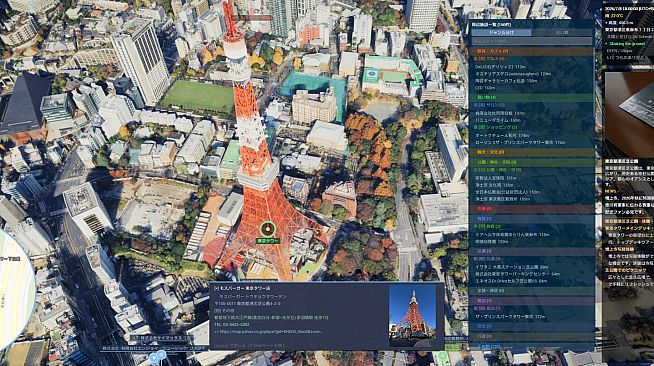Select the 浄土宗 東京教区 155m entry
This screenshot has width=654, height=366.
(503, 199)
